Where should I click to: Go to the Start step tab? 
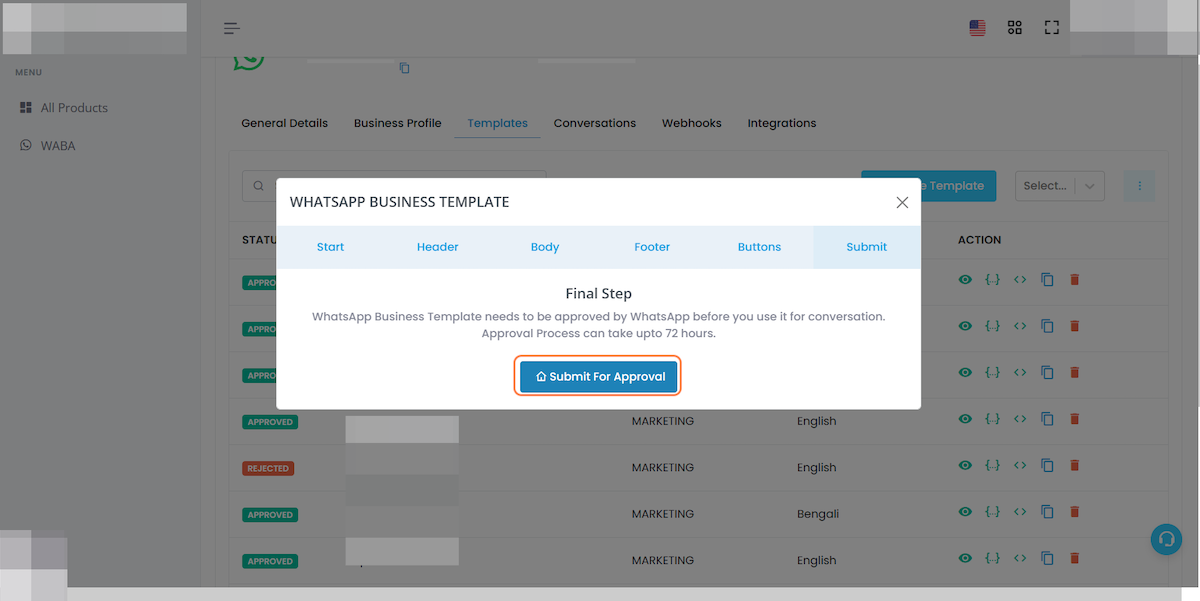click(x=330, y=247)
